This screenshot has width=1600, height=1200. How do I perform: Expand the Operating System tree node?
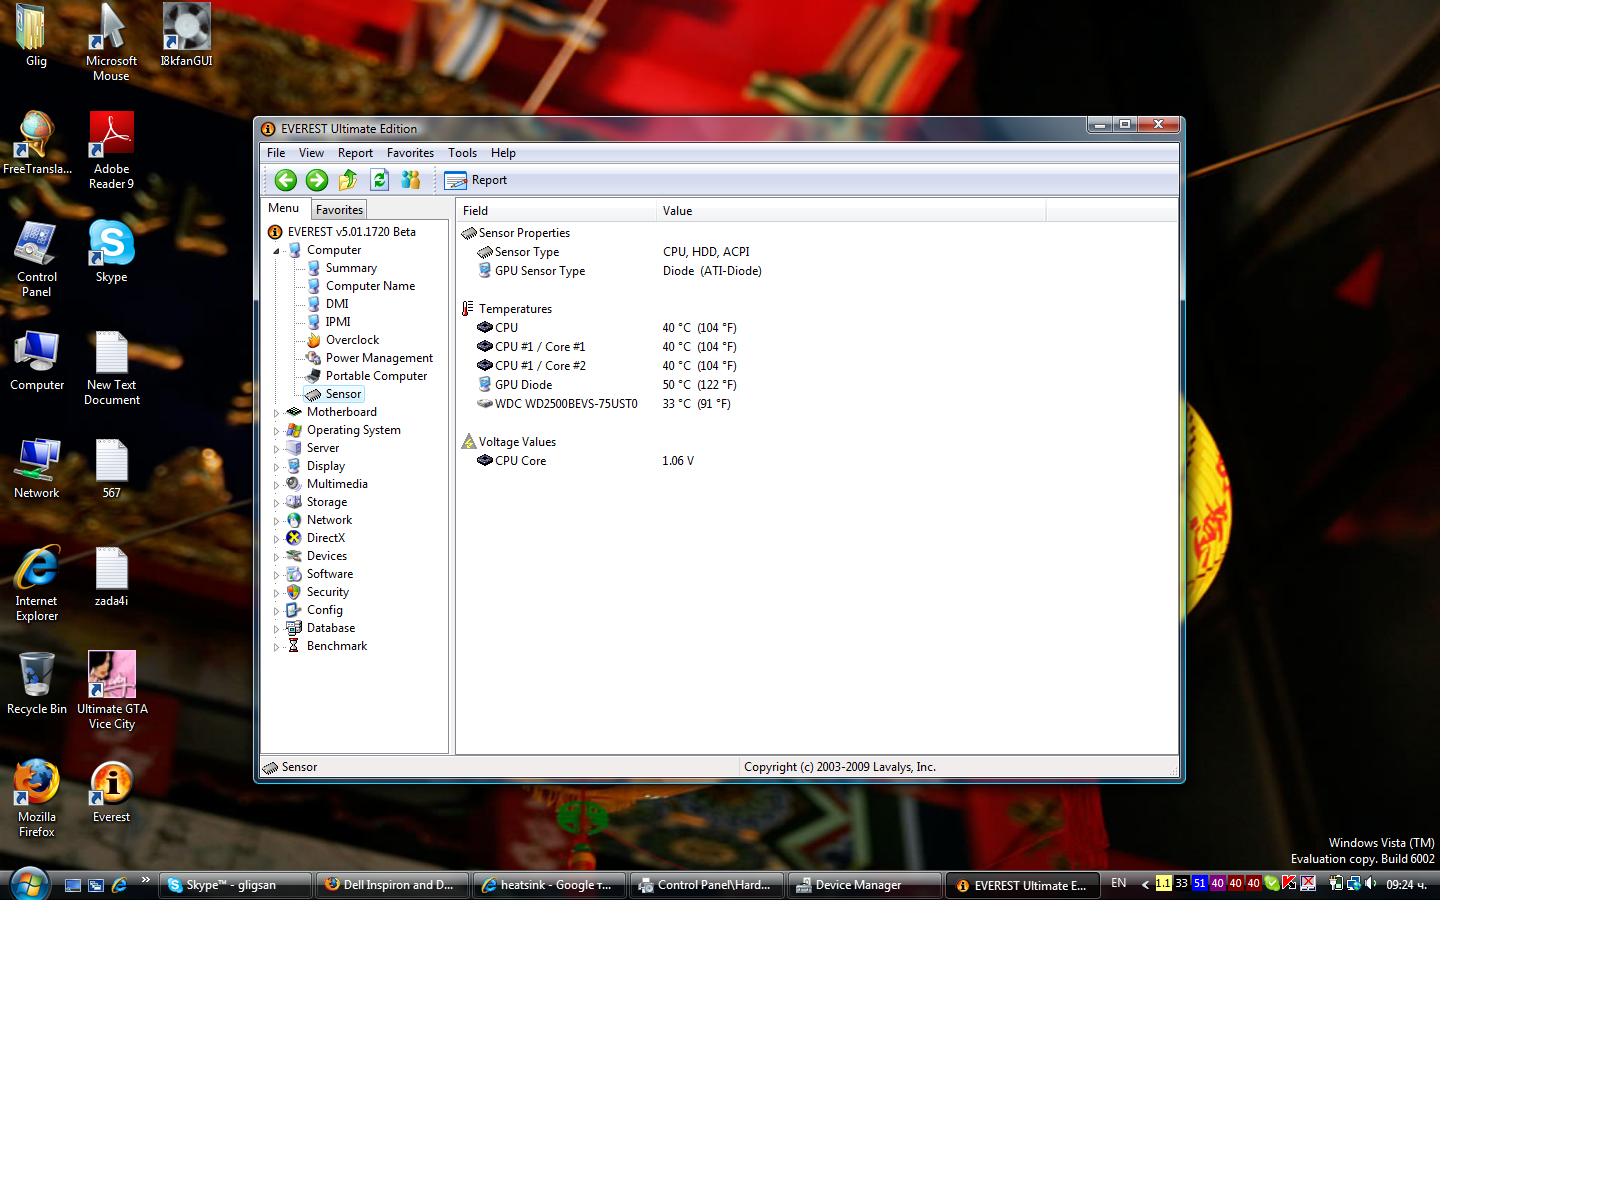tap(277, 431)
